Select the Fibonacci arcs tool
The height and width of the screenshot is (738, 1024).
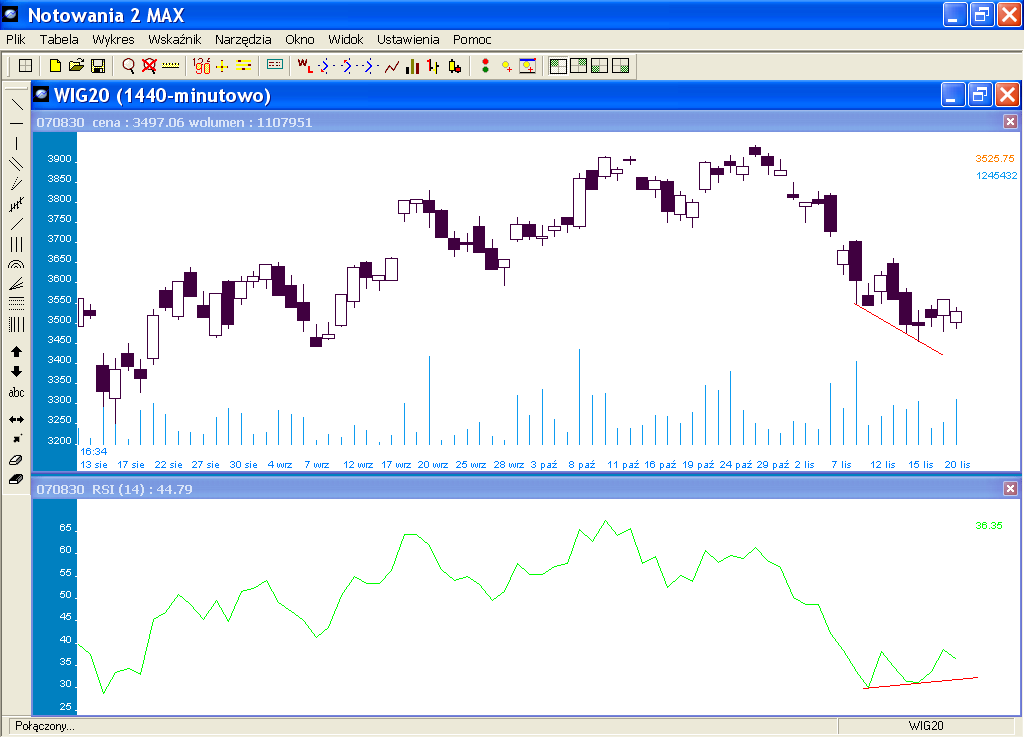16,265
